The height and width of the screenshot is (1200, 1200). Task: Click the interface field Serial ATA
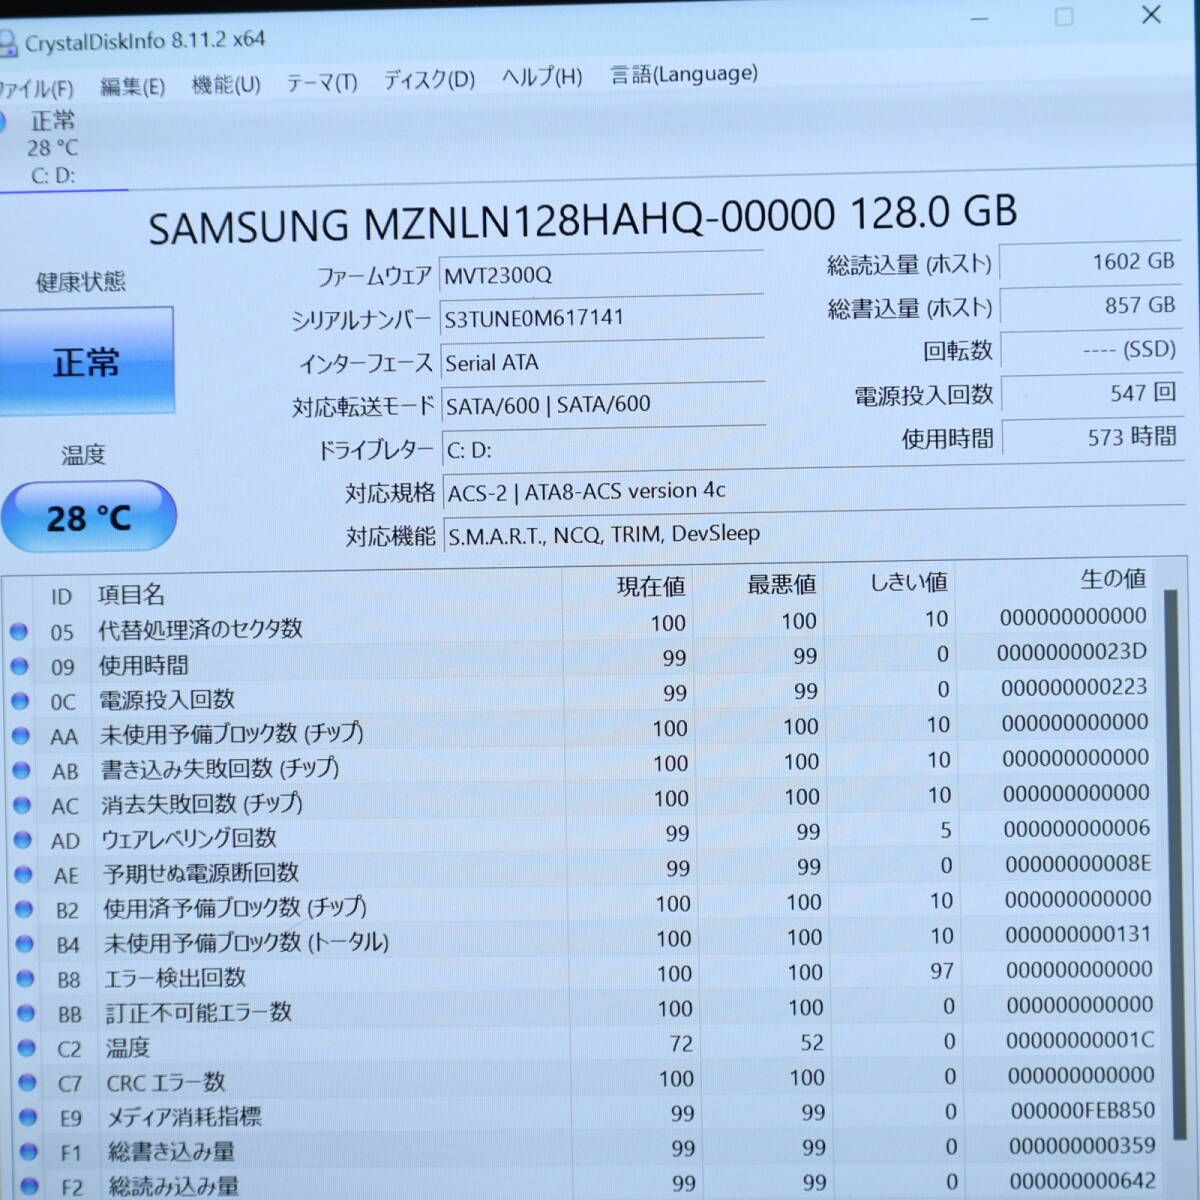pyautogui.click(x=603, y=362)
